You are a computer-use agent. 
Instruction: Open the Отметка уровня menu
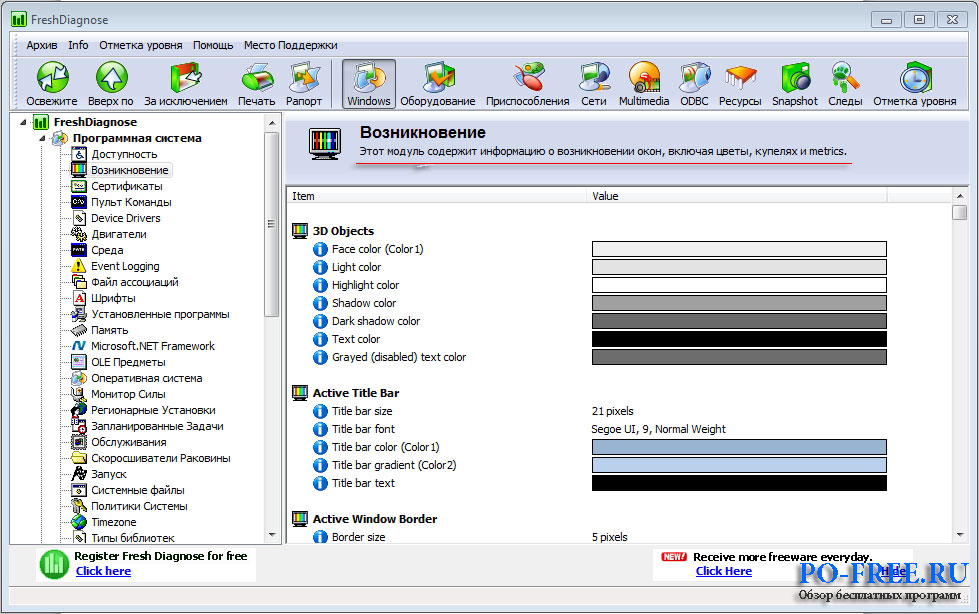click(x=141, y=45)
